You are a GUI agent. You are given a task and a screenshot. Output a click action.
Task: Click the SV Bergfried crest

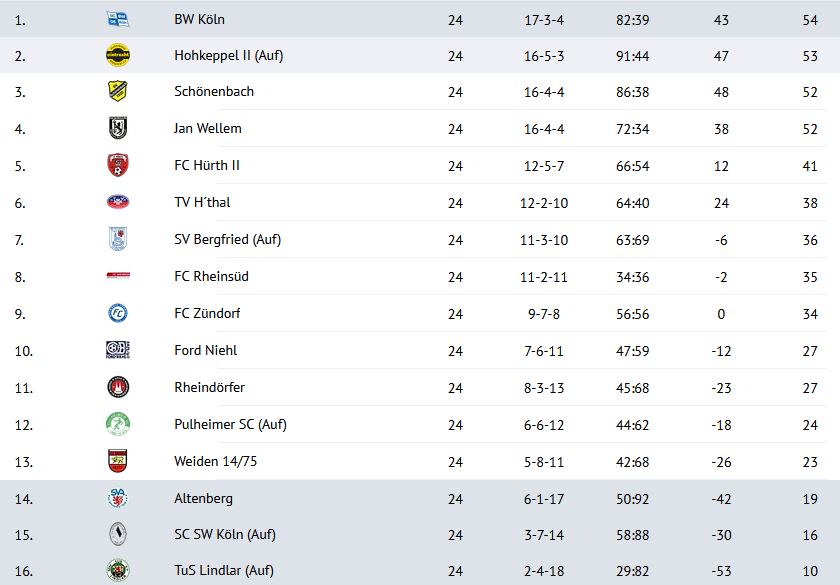[x=118, y=239]
